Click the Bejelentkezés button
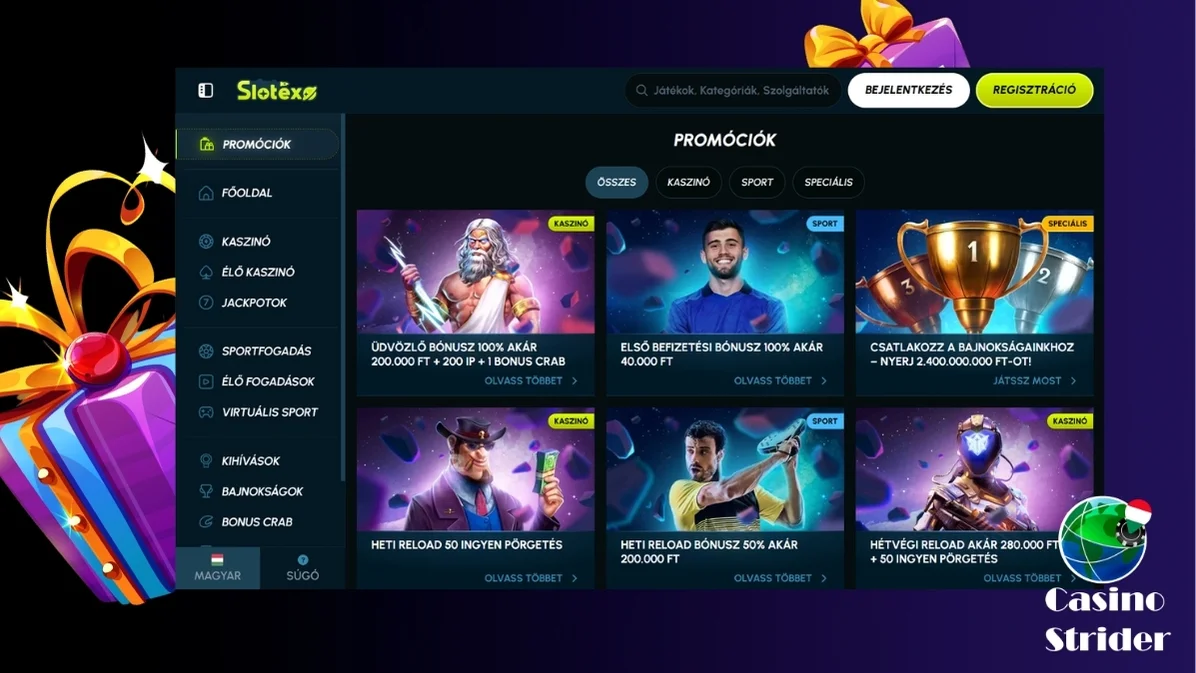The height and width of the screenshot is (673, 1196). [908, 90]
